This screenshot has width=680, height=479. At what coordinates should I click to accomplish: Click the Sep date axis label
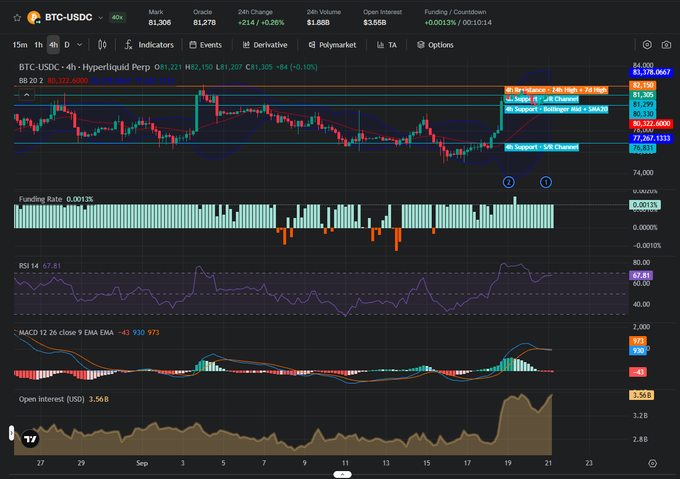pyautogui.click(x=142, y=463)
